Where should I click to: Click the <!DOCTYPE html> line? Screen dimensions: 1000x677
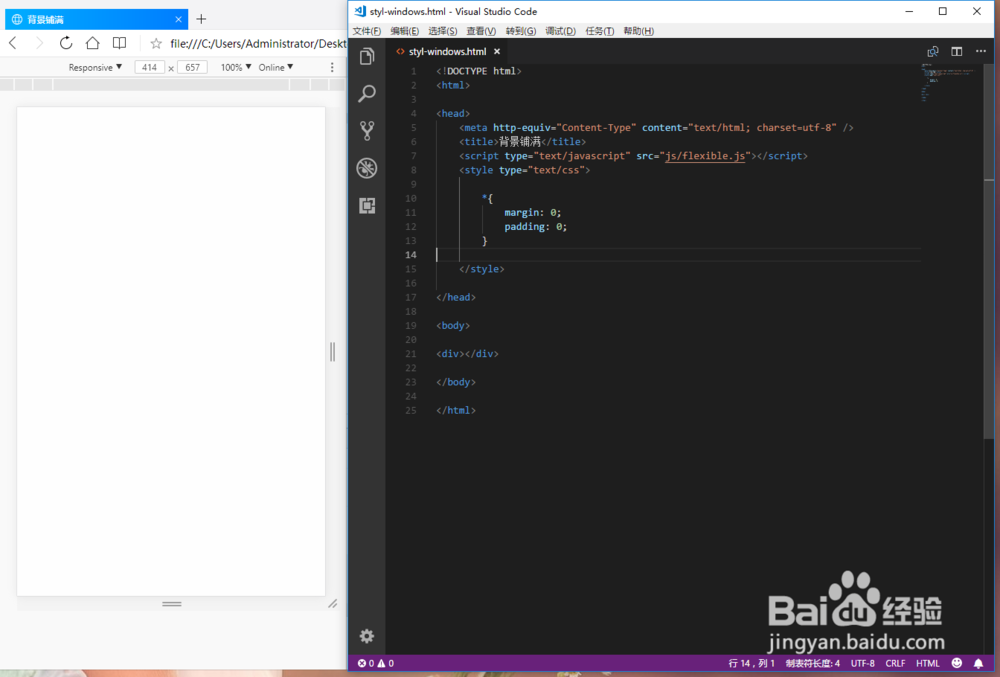pyautogui.click(x=478, y=71)
